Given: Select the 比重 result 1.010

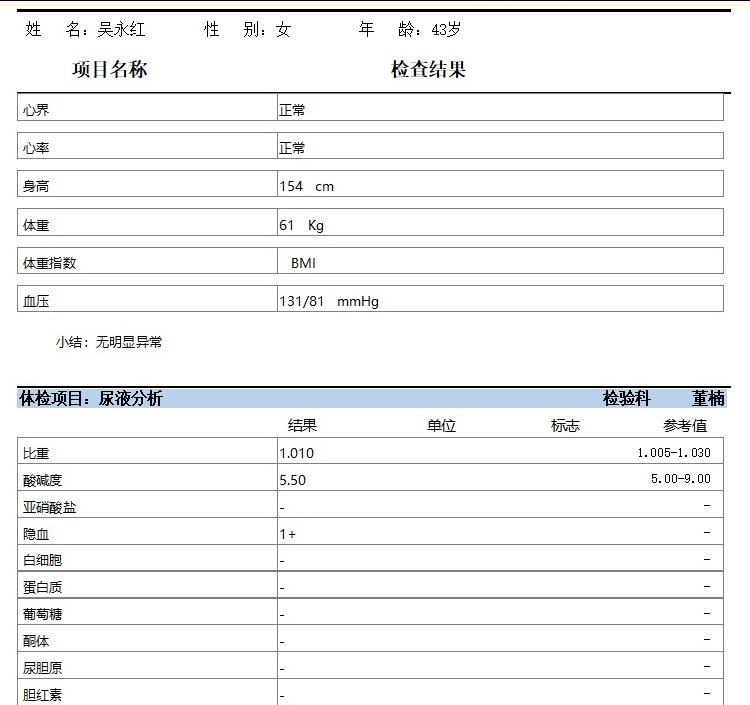Looking at the screenshot, I should 296,453.
